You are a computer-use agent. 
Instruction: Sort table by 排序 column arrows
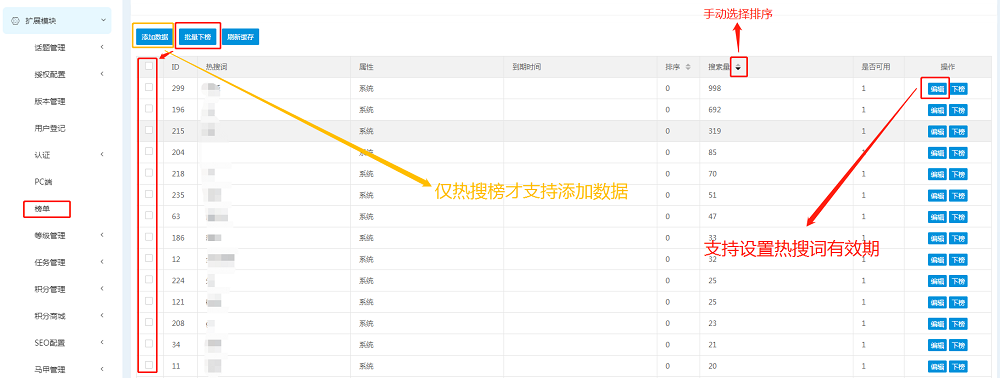tap(688, 67)
